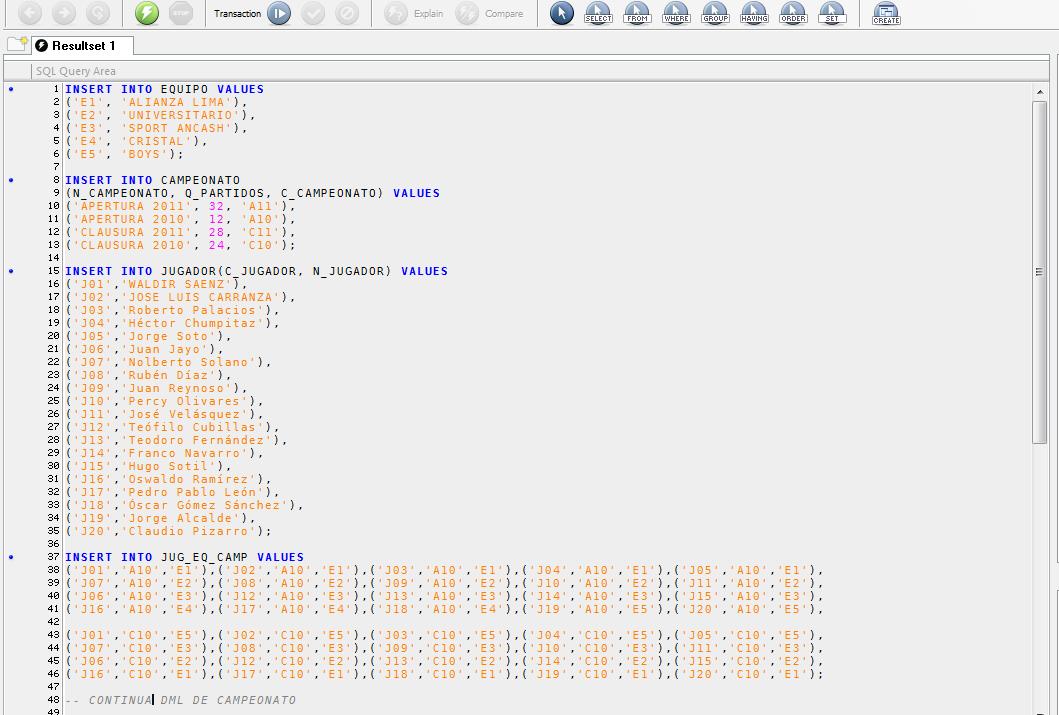The image size is (1059, 715).
Task: Open the CREATE statement builder icon
Action: pos(884,13)
